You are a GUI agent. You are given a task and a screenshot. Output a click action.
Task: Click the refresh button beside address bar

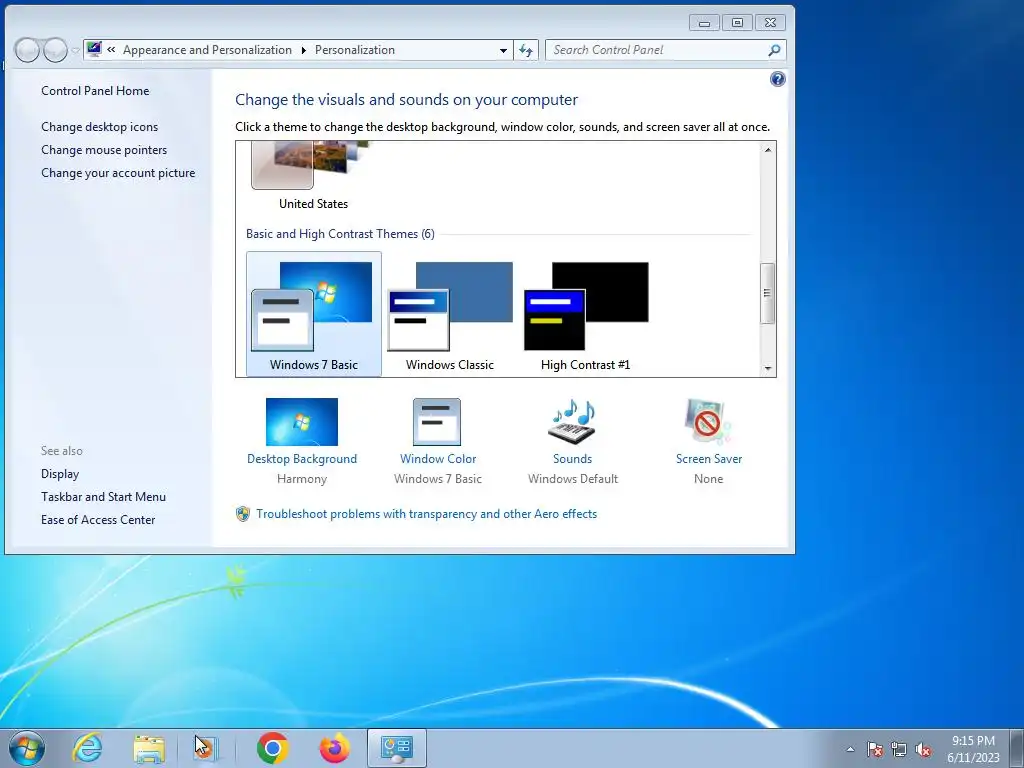[x=526, y=50]
